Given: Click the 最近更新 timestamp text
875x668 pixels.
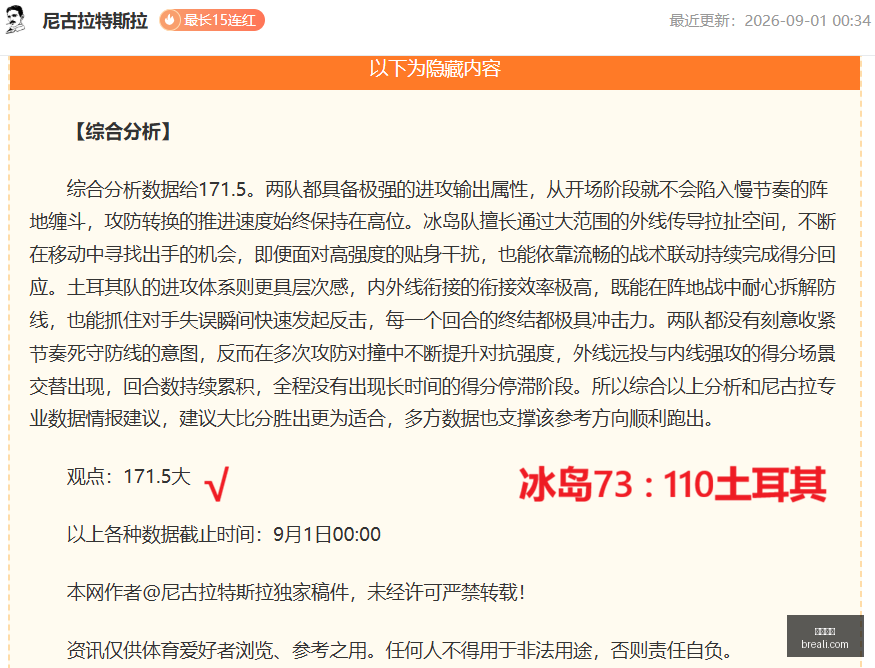Looking at the screenshot, I should pyautogui.click(x=770, y=21).
